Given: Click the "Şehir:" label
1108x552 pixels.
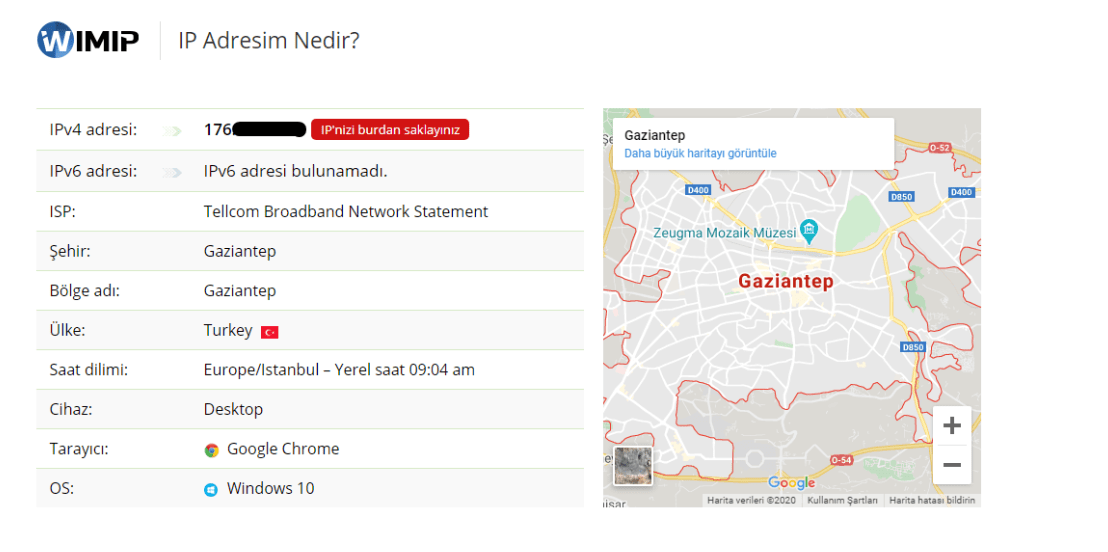Looking at the screenshot, I should pos(69,252).
